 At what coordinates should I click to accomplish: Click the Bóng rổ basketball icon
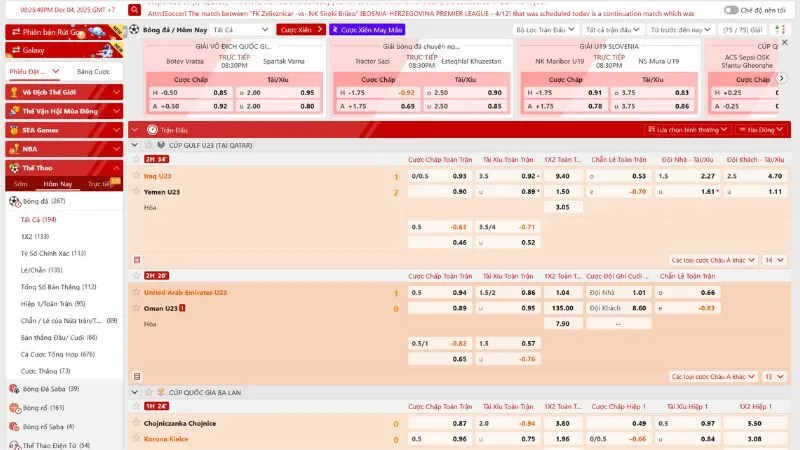click(14, 407)
